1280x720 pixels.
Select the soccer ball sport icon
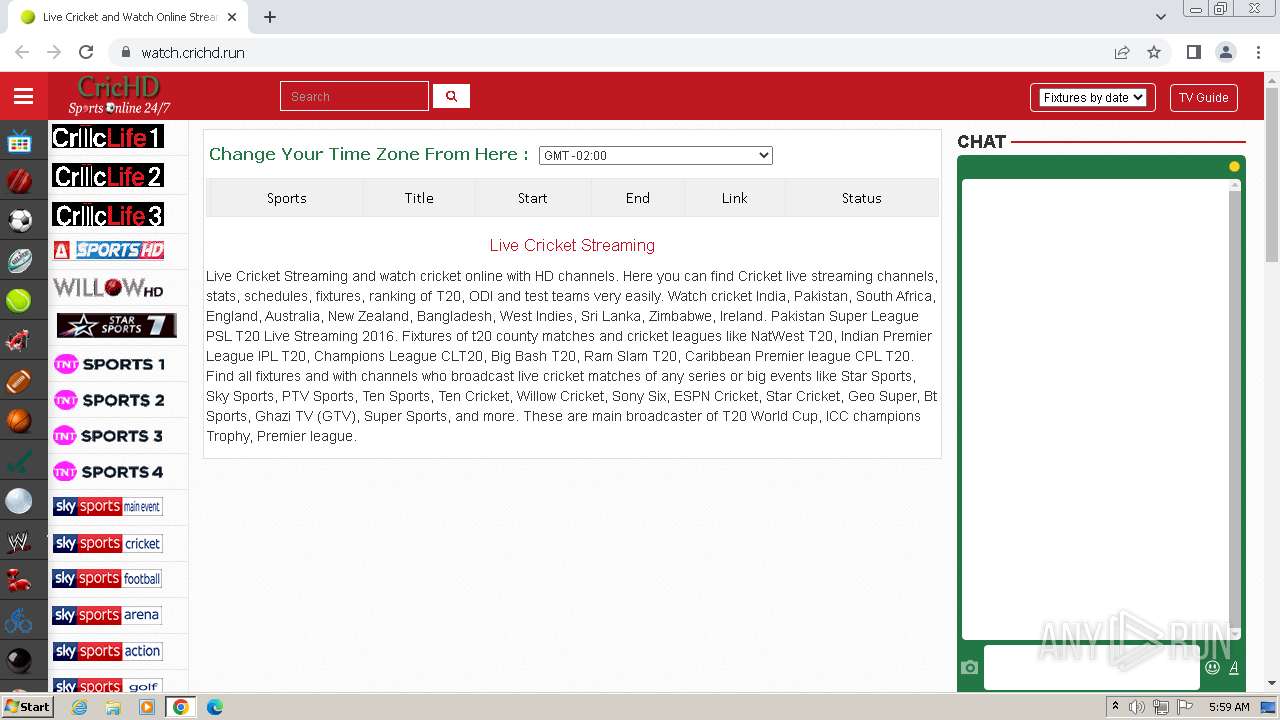click(x=19, y=220)
